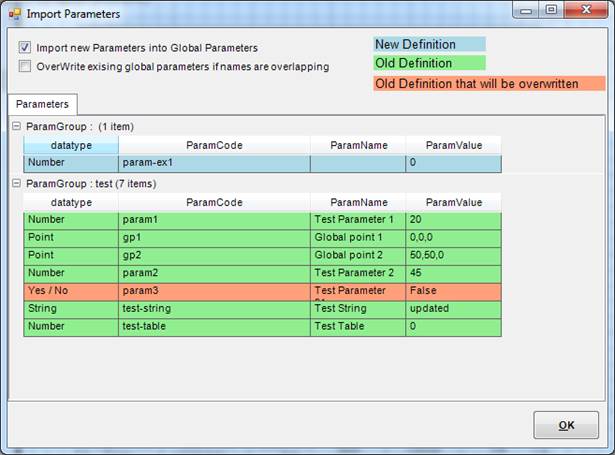Select the test-table row

point(214,327)
